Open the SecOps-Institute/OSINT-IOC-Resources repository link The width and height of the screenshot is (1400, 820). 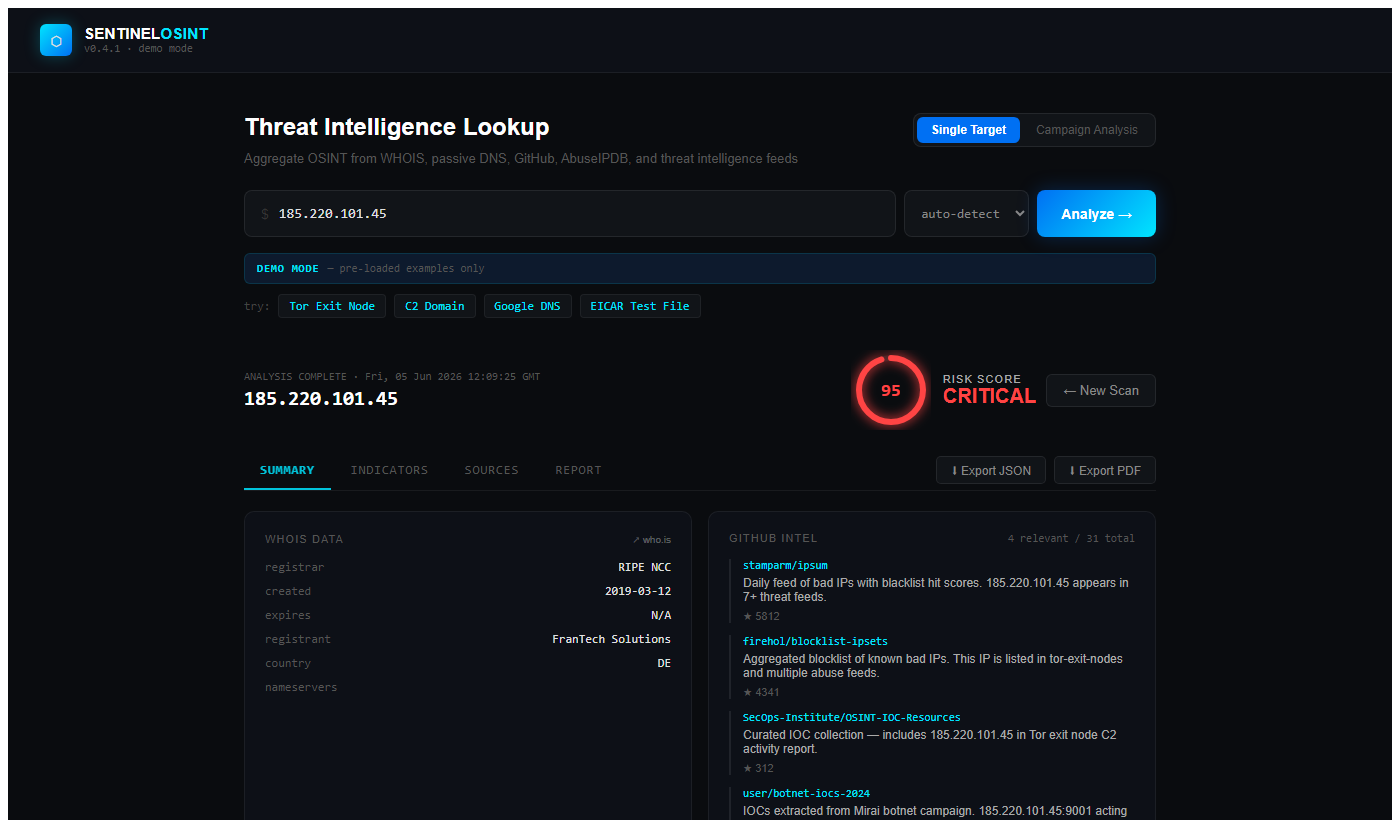(851, 717)
